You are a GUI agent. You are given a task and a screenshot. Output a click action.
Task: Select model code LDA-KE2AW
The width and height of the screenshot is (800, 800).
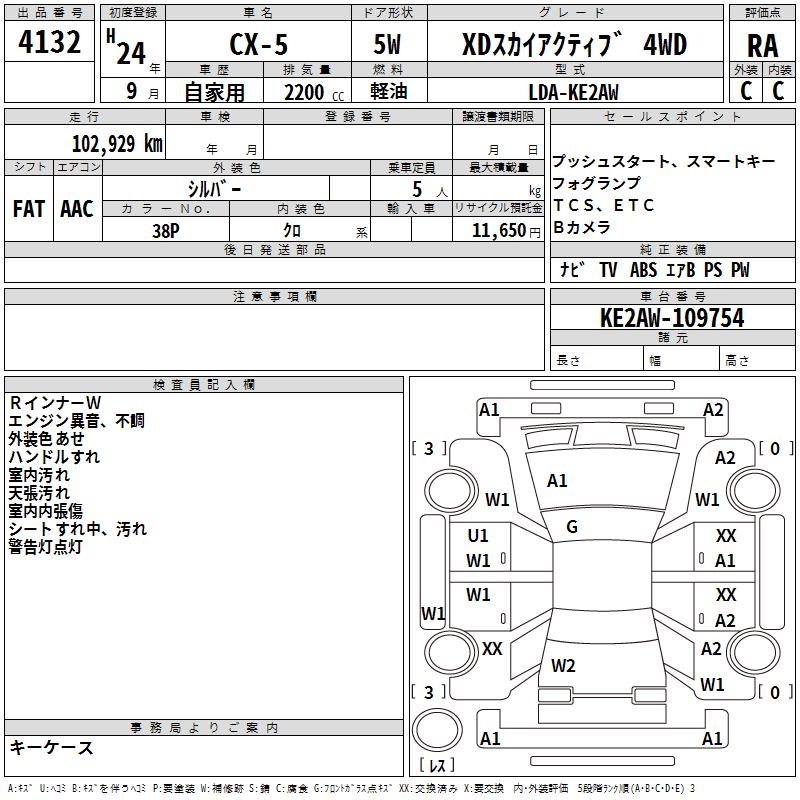[573, 92]
